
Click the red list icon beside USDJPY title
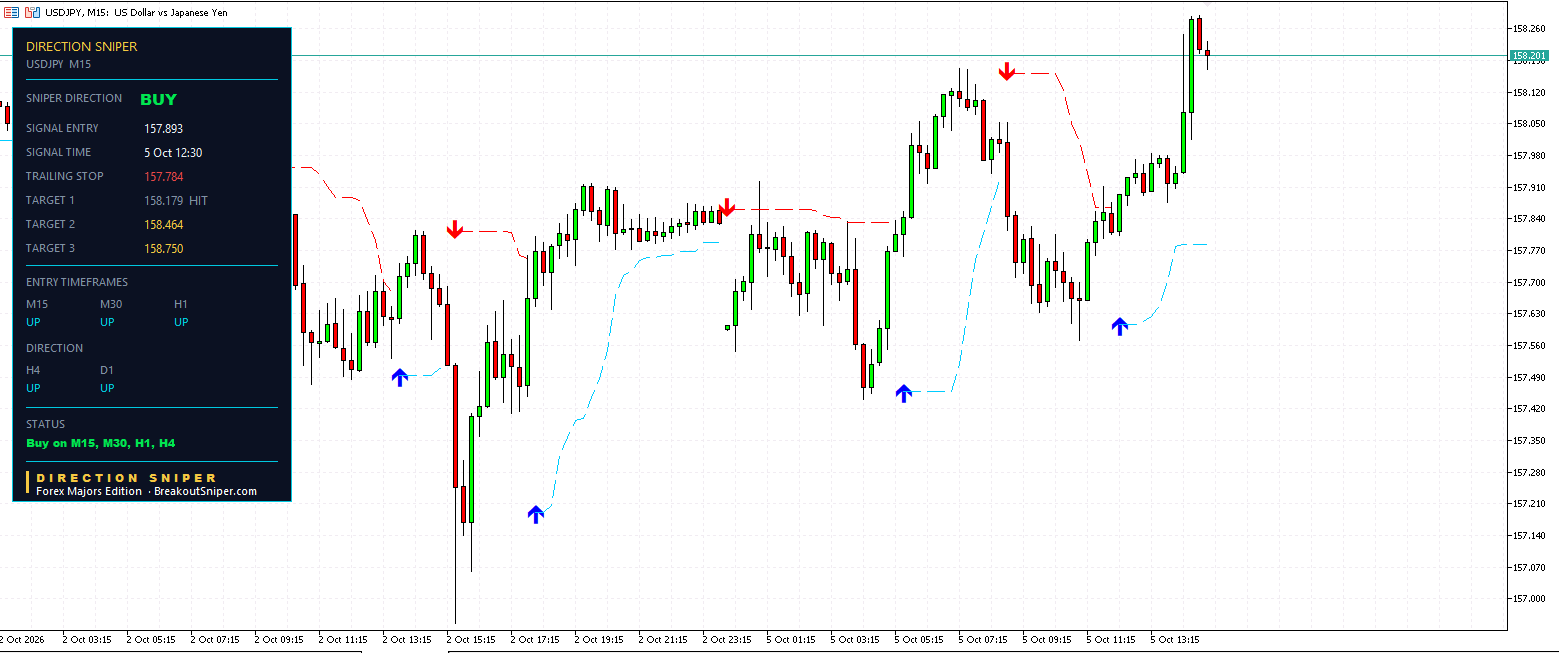click(x=12, y=11)
